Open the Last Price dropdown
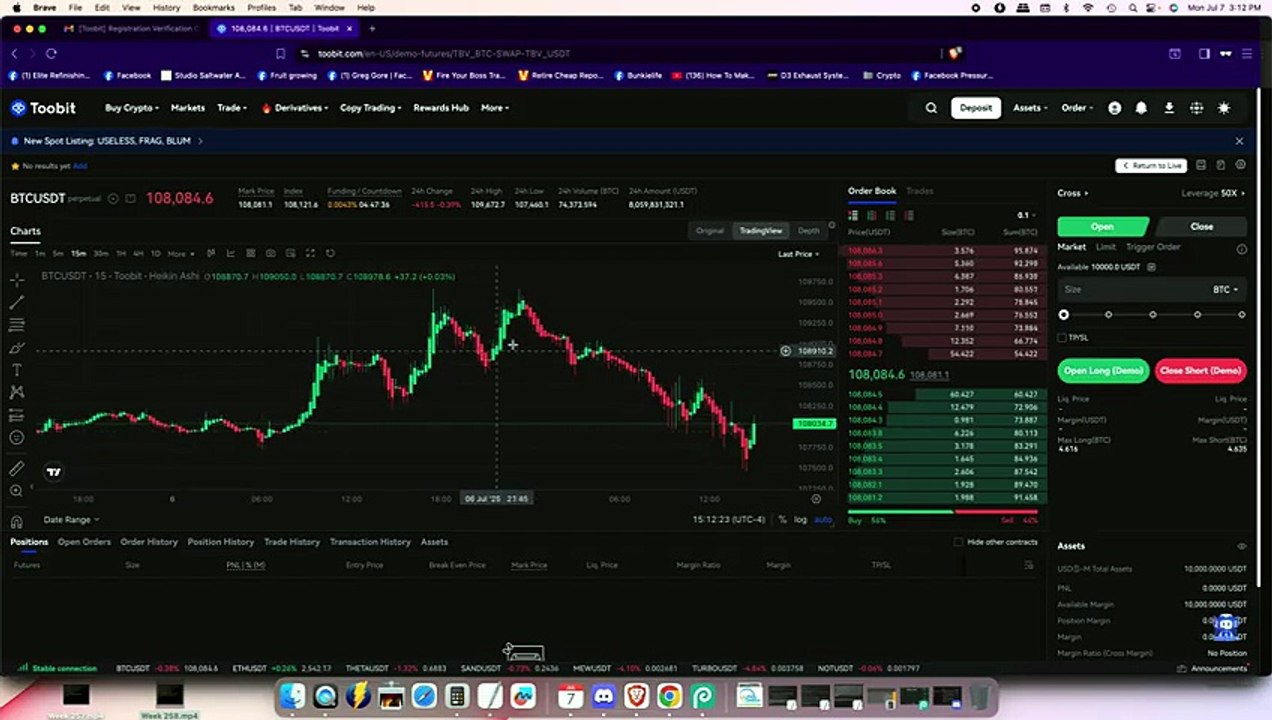Image resolution: width=1272 pixels, height=720 pixels. tap(798, 254)
